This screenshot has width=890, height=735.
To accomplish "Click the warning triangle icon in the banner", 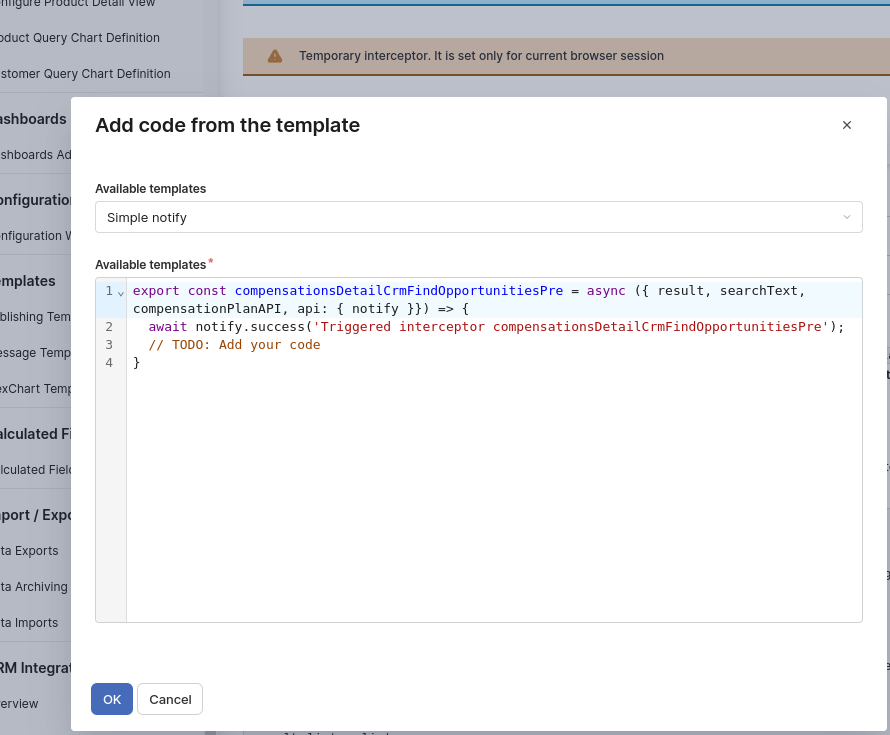I will click(x=275, y=56).
